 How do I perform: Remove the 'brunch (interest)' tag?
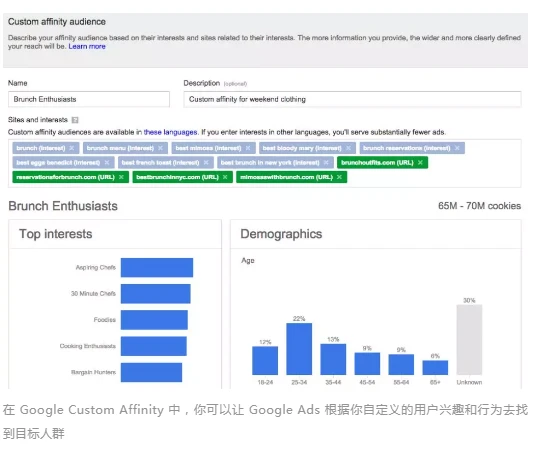pos(72,148)
